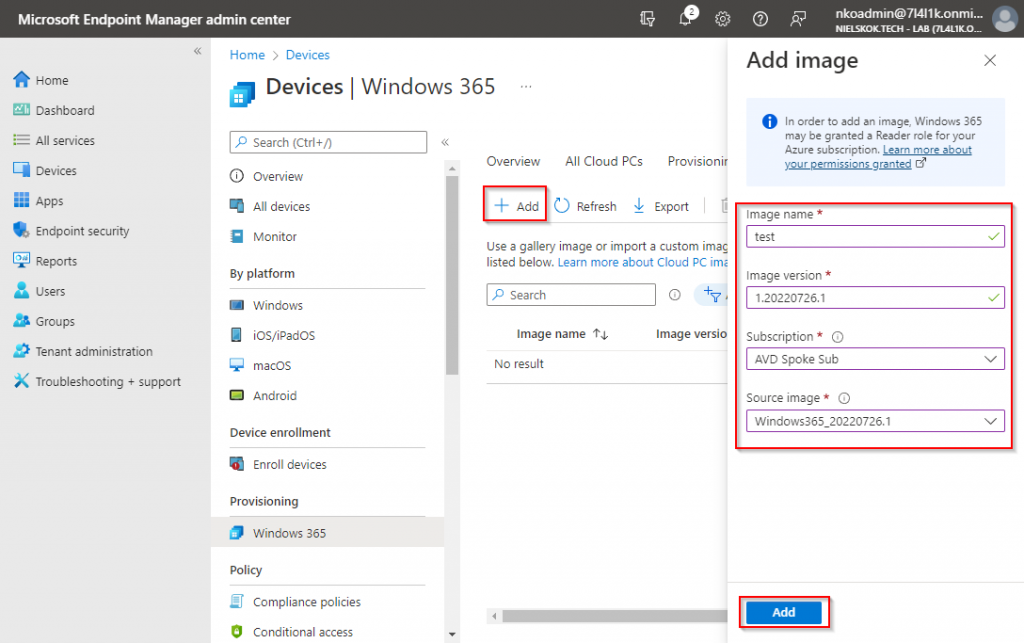Open Groups in the sidebar
The image size is (1024, 643).
(x=44, y=321)
